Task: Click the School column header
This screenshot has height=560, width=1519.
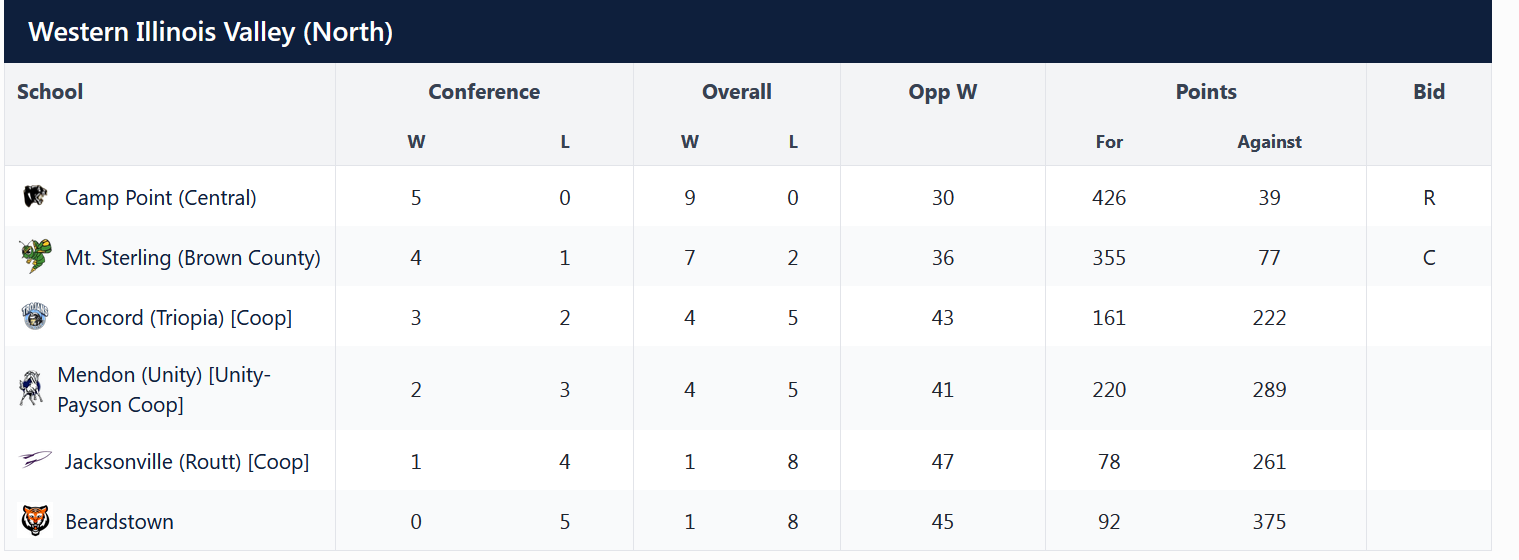Action: click(x=50, y=92)
